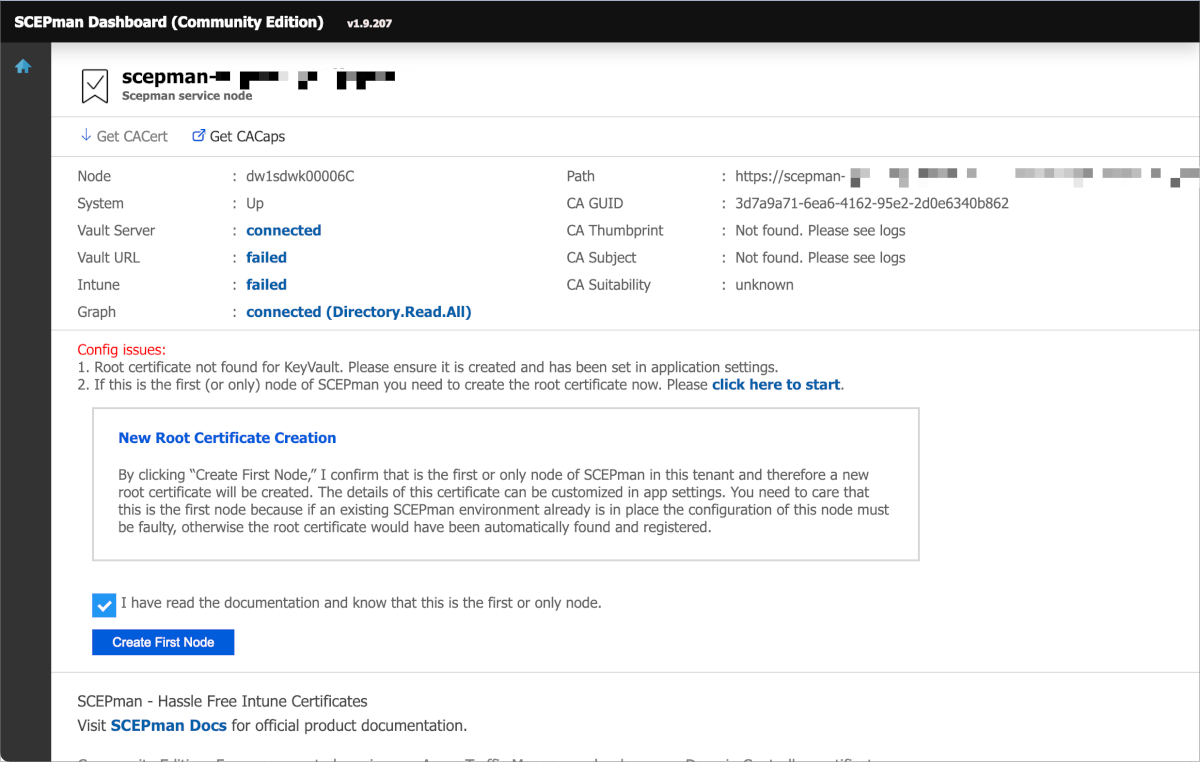Click the Path URL value
The image size is (1200, 762).
coord(966,176)
